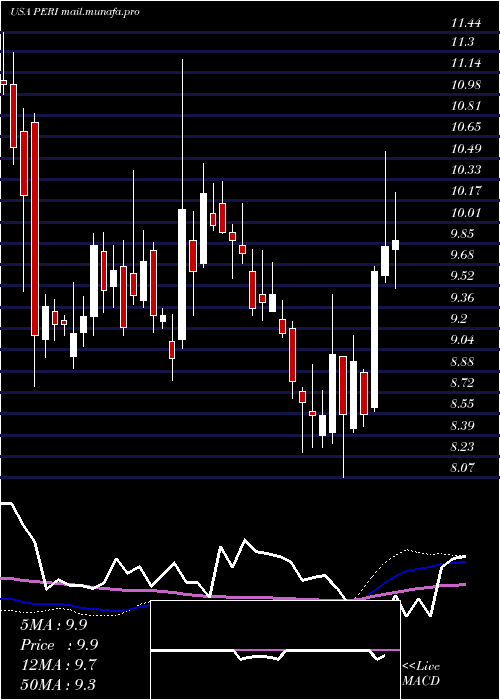Select the '5MA : 9.9' legend value
The image size is (500, 700).
[x=54, y=625]
